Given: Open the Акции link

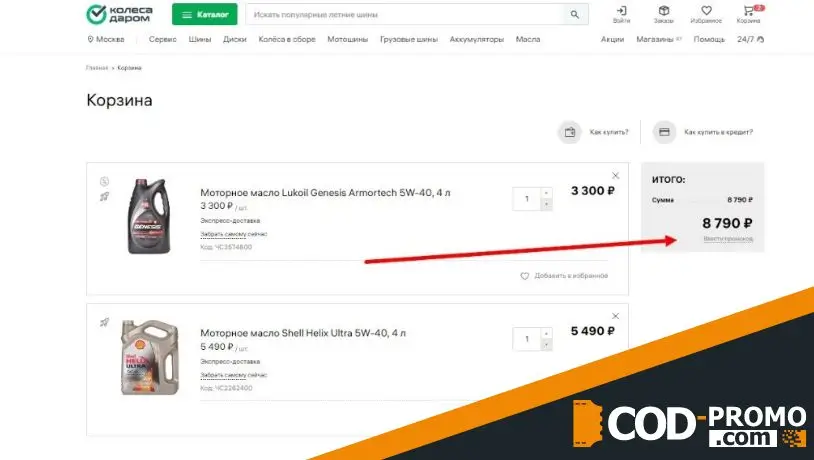Looking at the screenshot, I should (613, 39).
